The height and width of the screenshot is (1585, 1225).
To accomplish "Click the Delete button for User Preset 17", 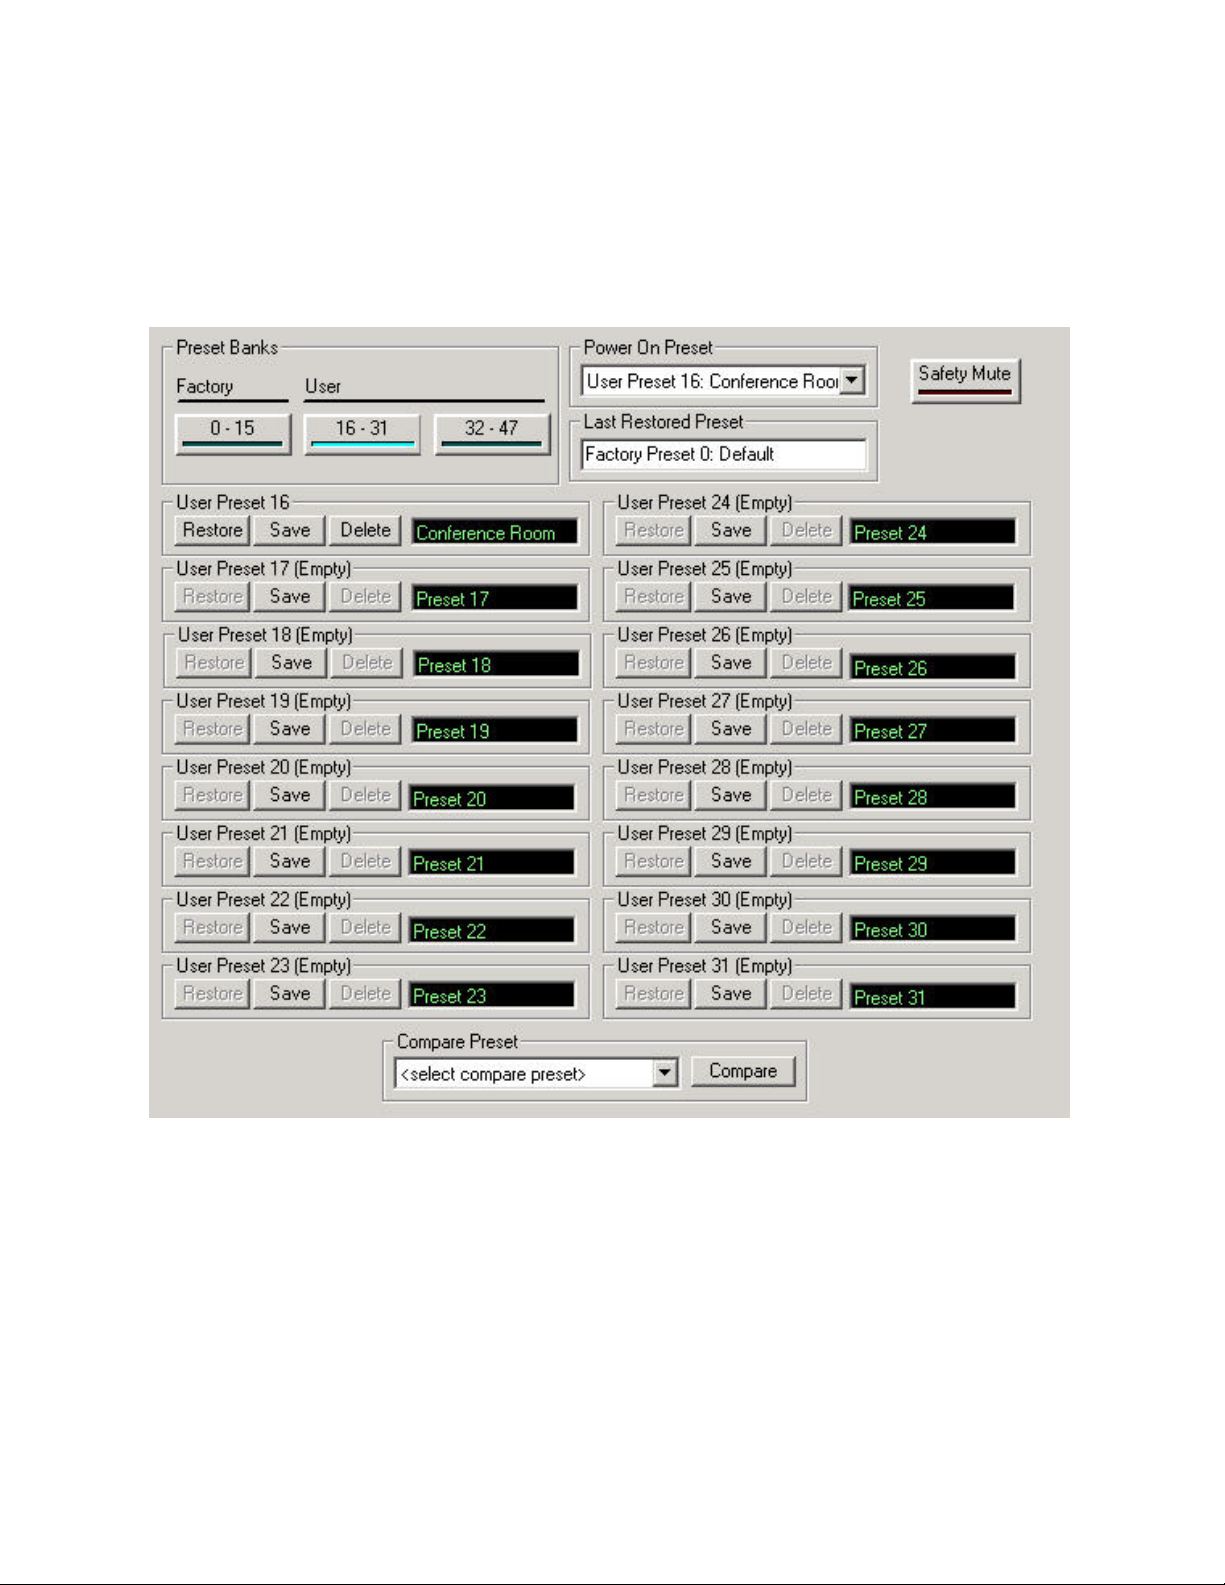I will click(x=366, y=596).
